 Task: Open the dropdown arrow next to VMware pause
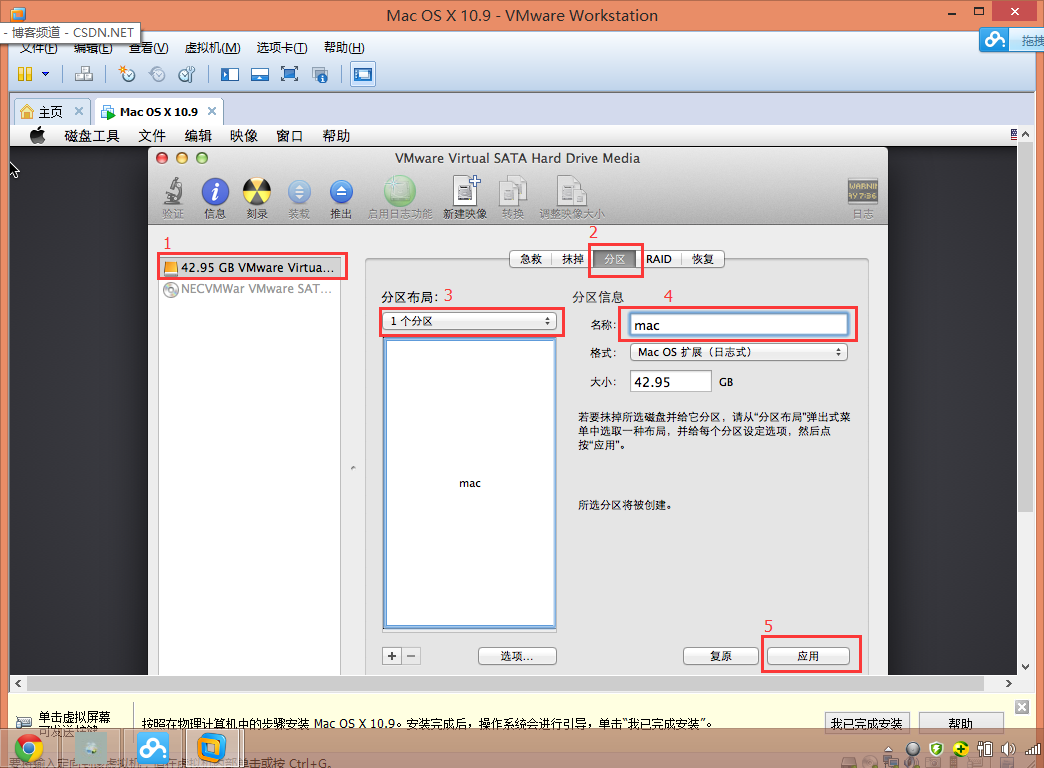pos(45,74)
